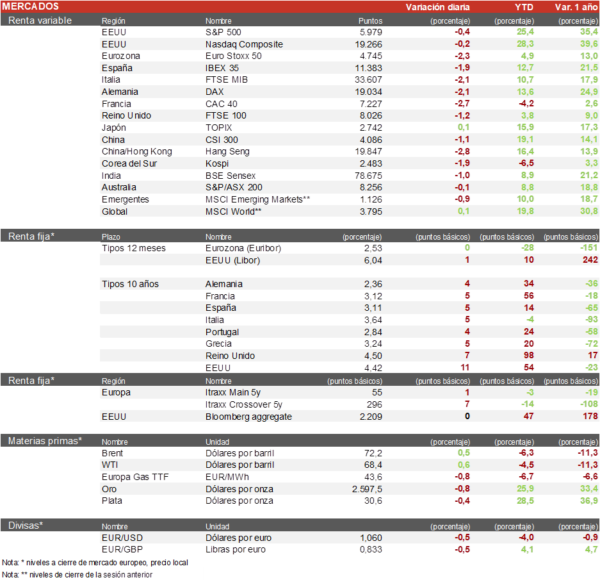Click the Var. 1 año column header
Screen dimensions: 600x580
click(572, 7)
